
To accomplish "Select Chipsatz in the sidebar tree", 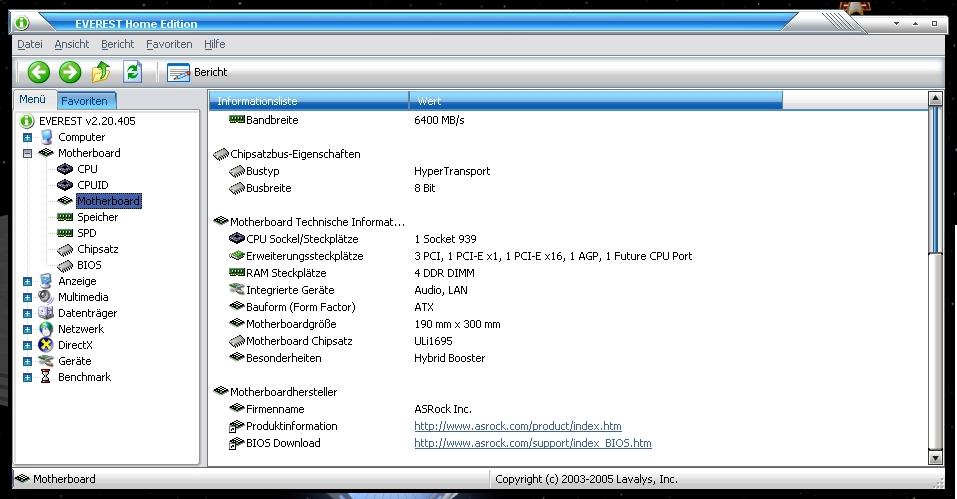I will click(x=97, y=249).
